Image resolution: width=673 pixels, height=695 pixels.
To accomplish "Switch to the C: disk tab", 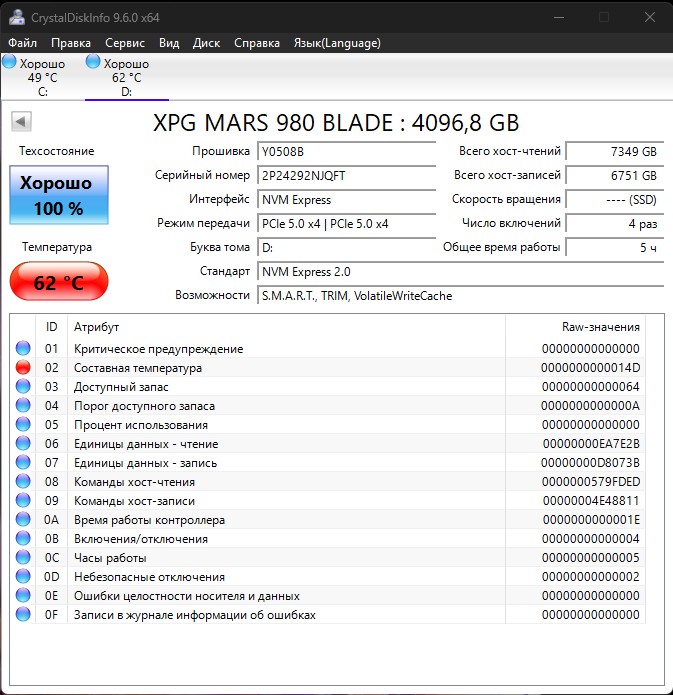I will (42, 78).
